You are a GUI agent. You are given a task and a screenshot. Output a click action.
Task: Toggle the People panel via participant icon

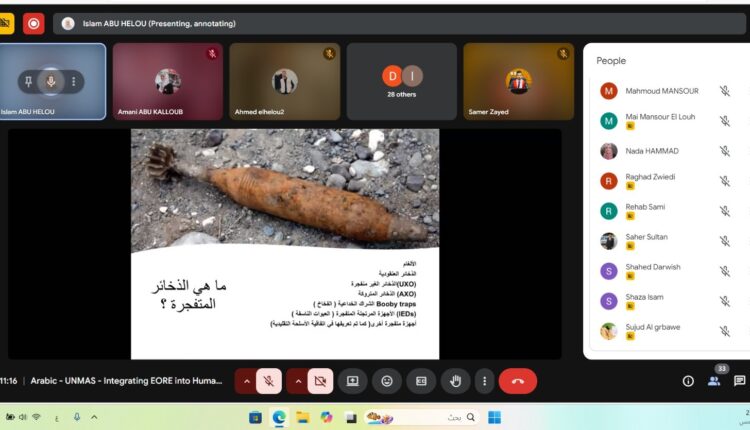point(714,381)
